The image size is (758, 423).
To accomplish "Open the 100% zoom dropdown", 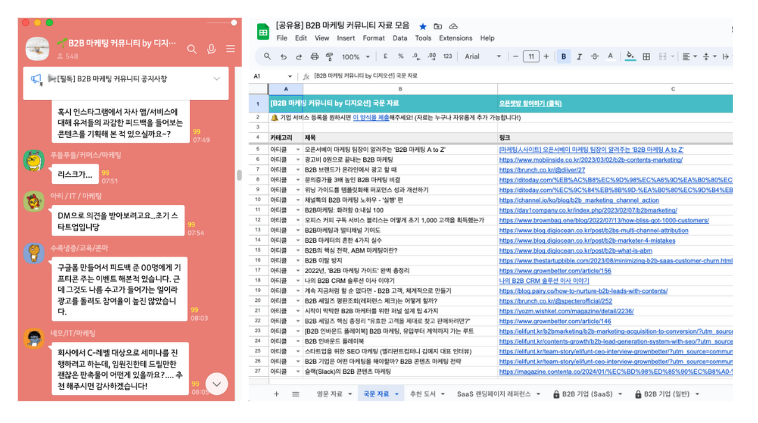I will click(355, 57).
